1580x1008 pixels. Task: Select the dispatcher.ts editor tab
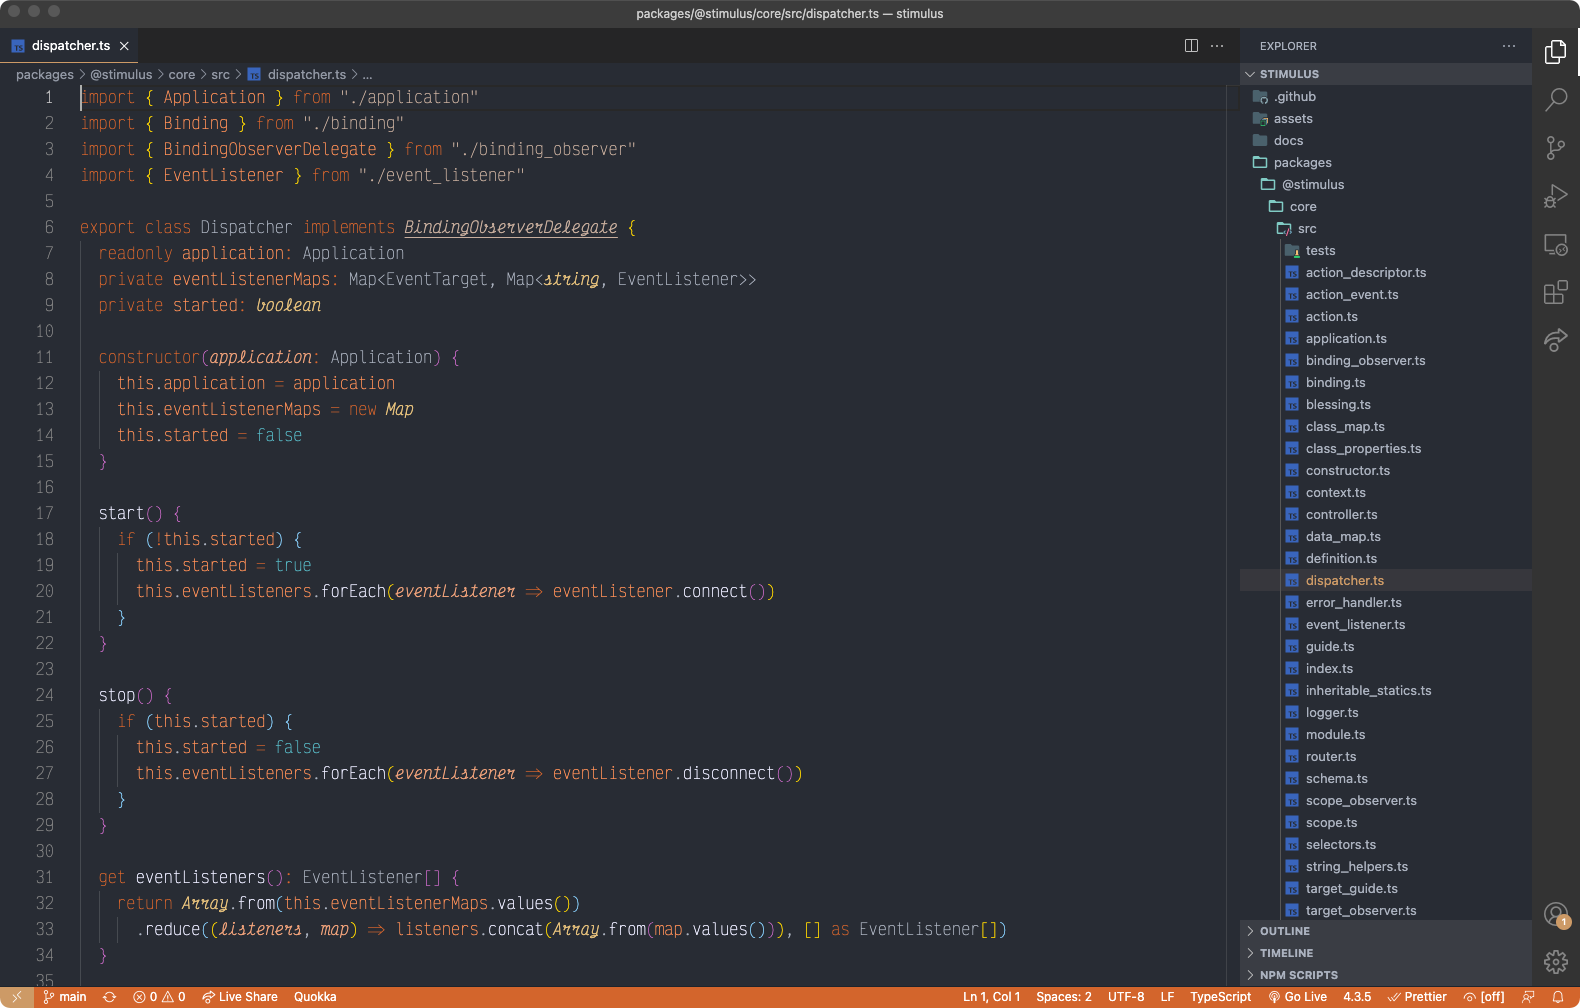(70, 46)
